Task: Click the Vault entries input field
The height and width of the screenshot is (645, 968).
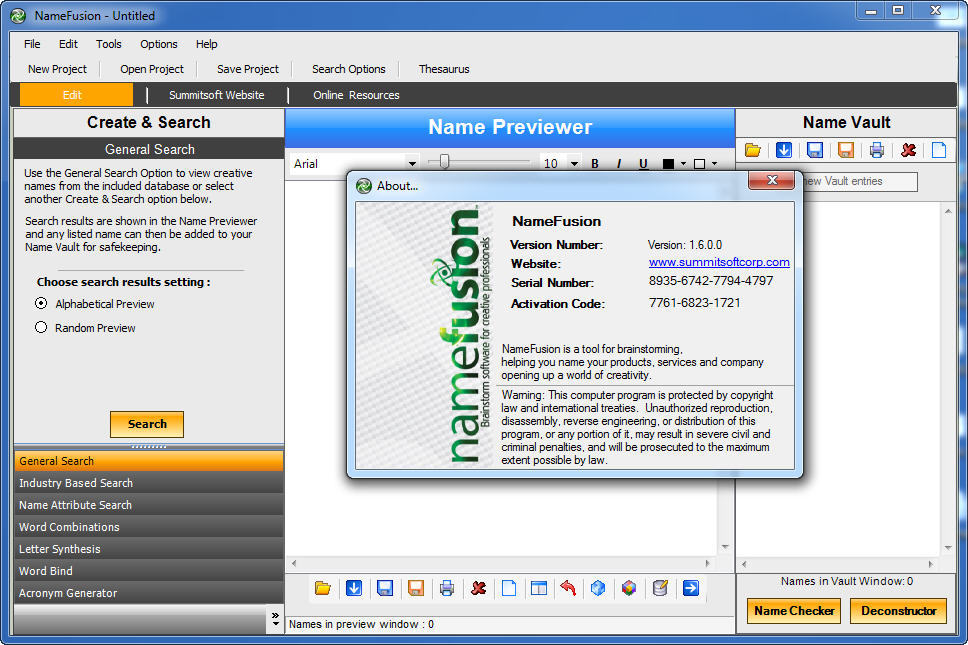Action: click(859, 181)
